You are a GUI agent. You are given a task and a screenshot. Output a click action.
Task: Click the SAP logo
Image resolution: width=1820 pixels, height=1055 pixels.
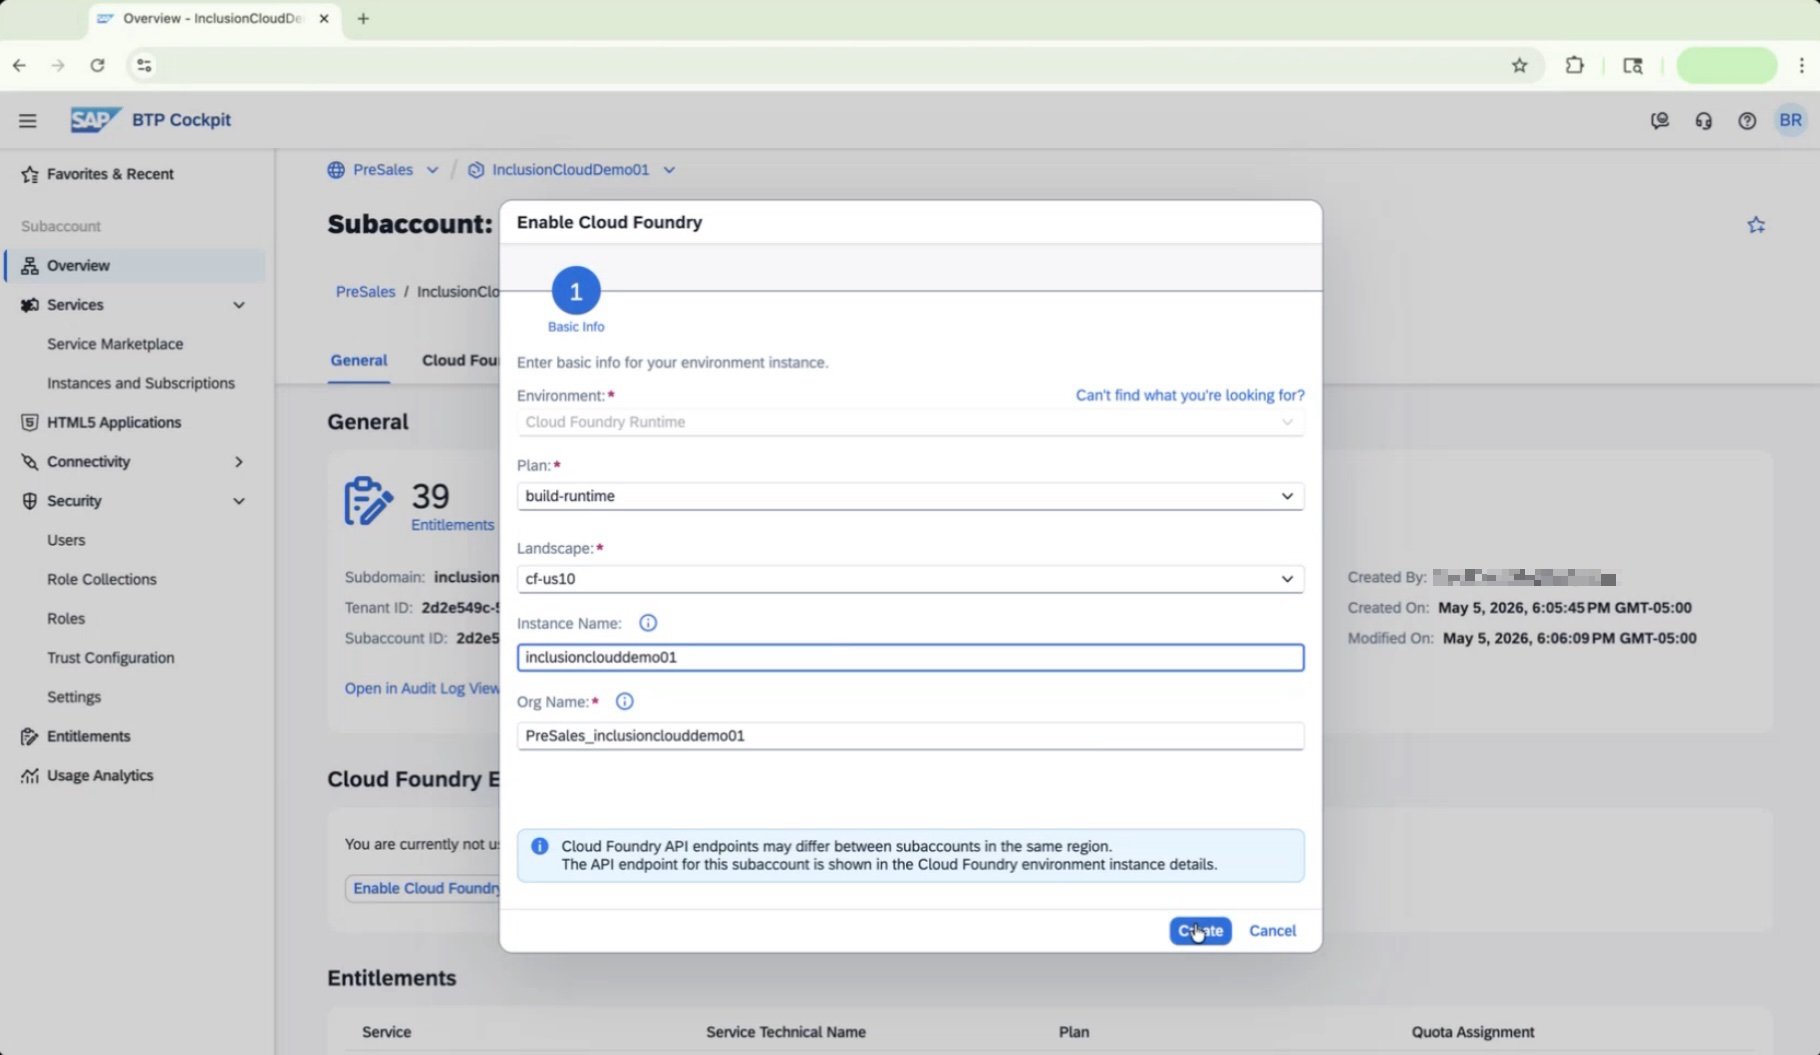coord(95,120)
